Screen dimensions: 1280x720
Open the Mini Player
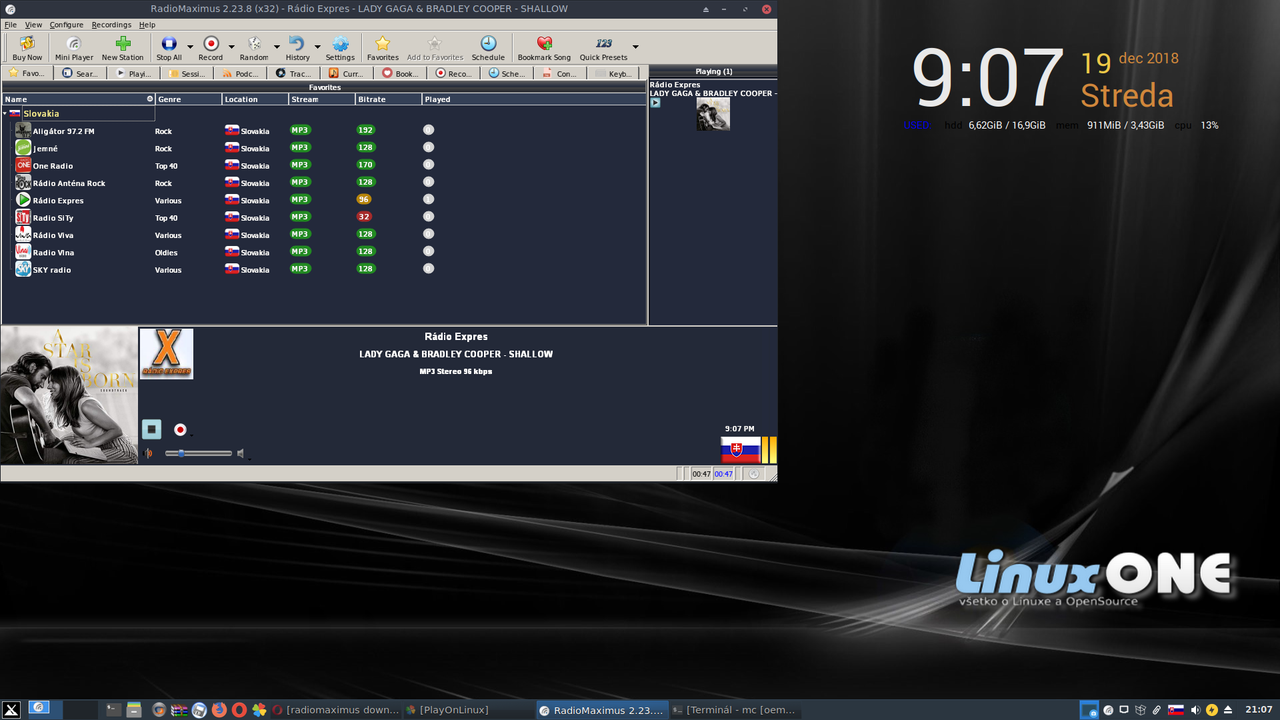pos(74,47)
